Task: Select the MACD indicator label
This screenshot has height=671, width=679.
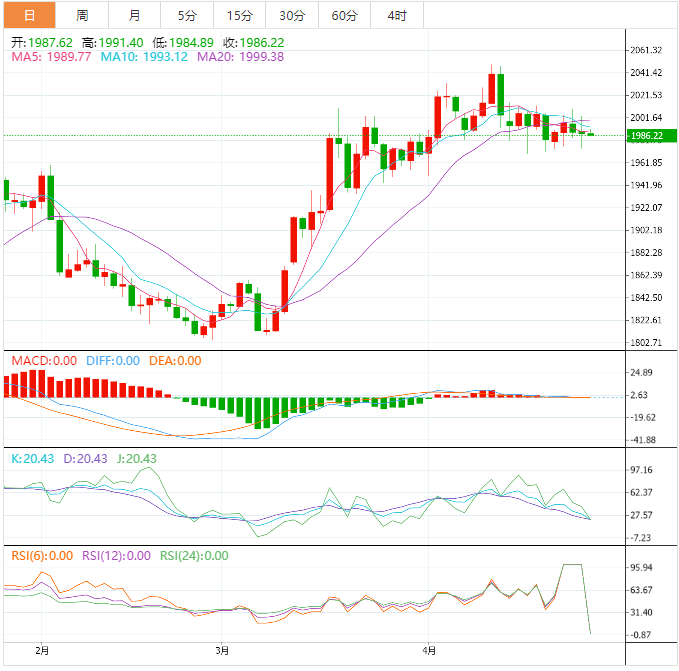Action: [42, 360]
